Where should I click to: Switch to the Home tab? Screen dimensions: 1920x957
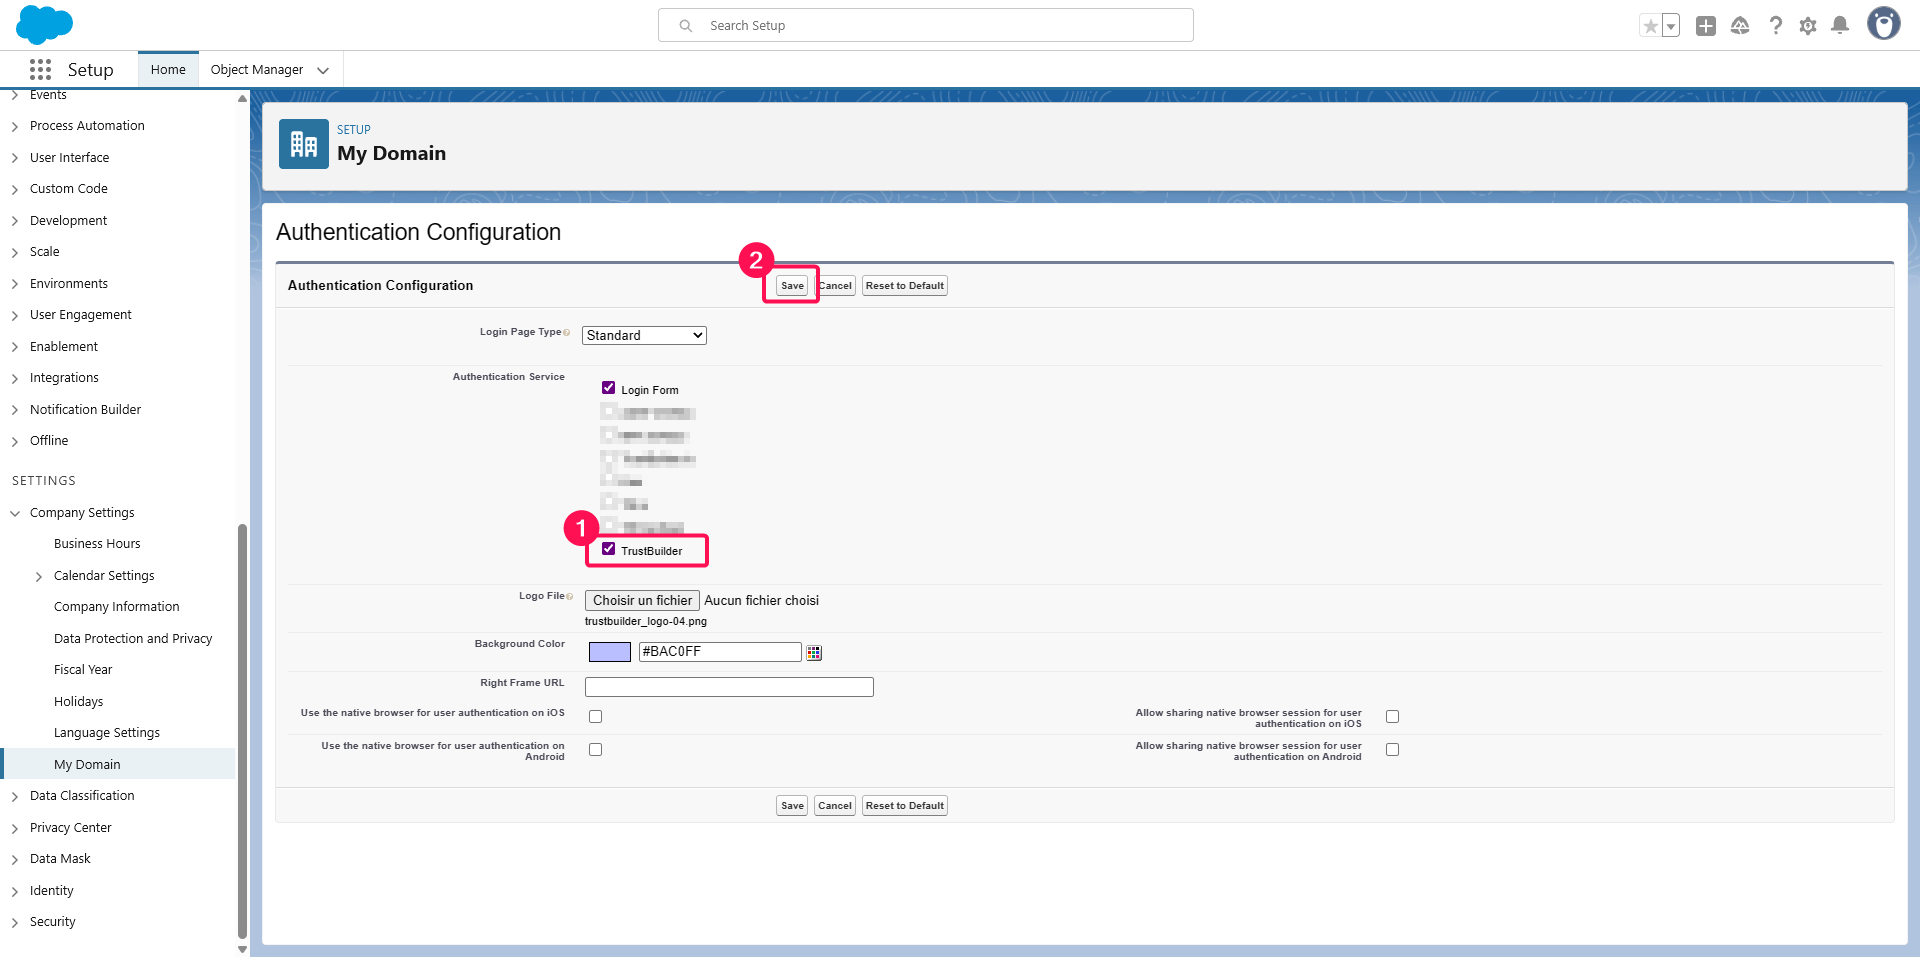pyautogui.click(x=168, y=70)
